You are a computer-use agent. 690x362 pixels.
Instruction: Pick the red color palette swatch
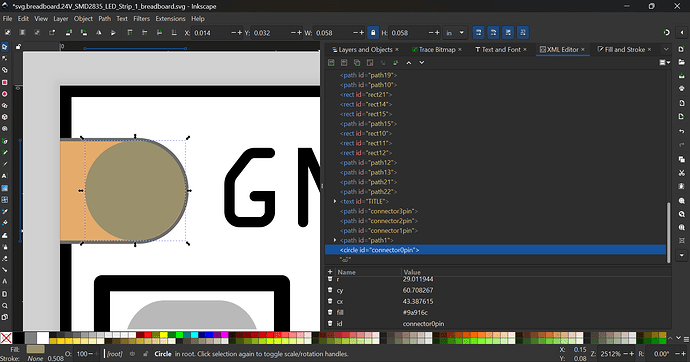147,336
